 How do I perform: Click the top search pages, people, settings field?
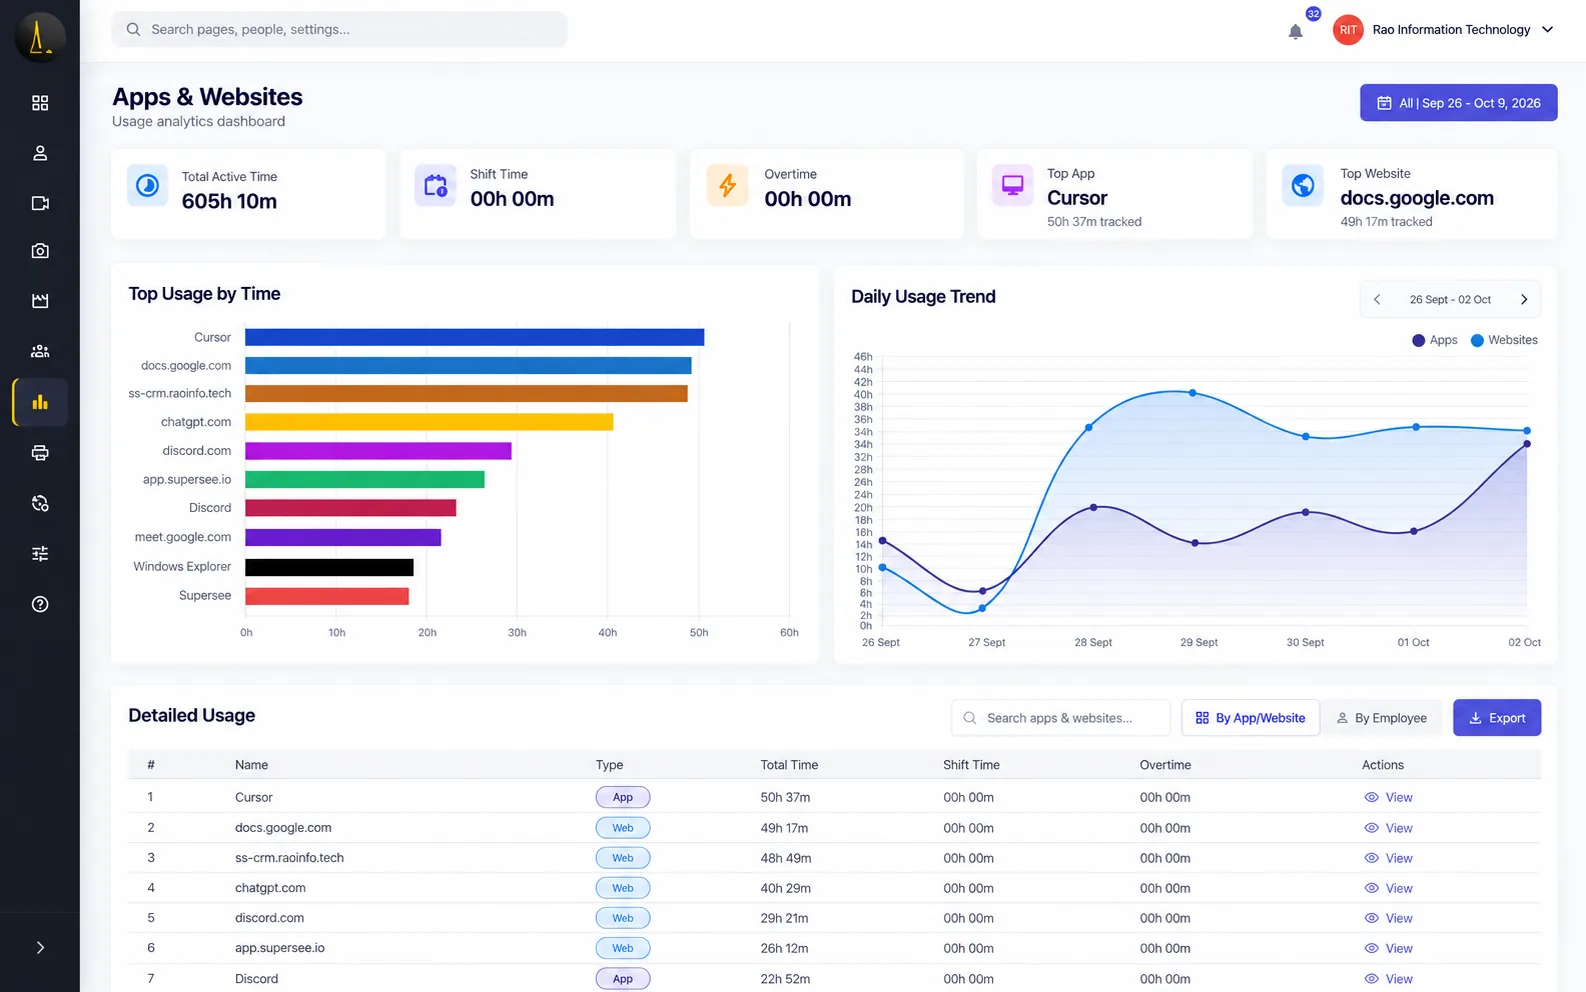click(x=339, y=29)
